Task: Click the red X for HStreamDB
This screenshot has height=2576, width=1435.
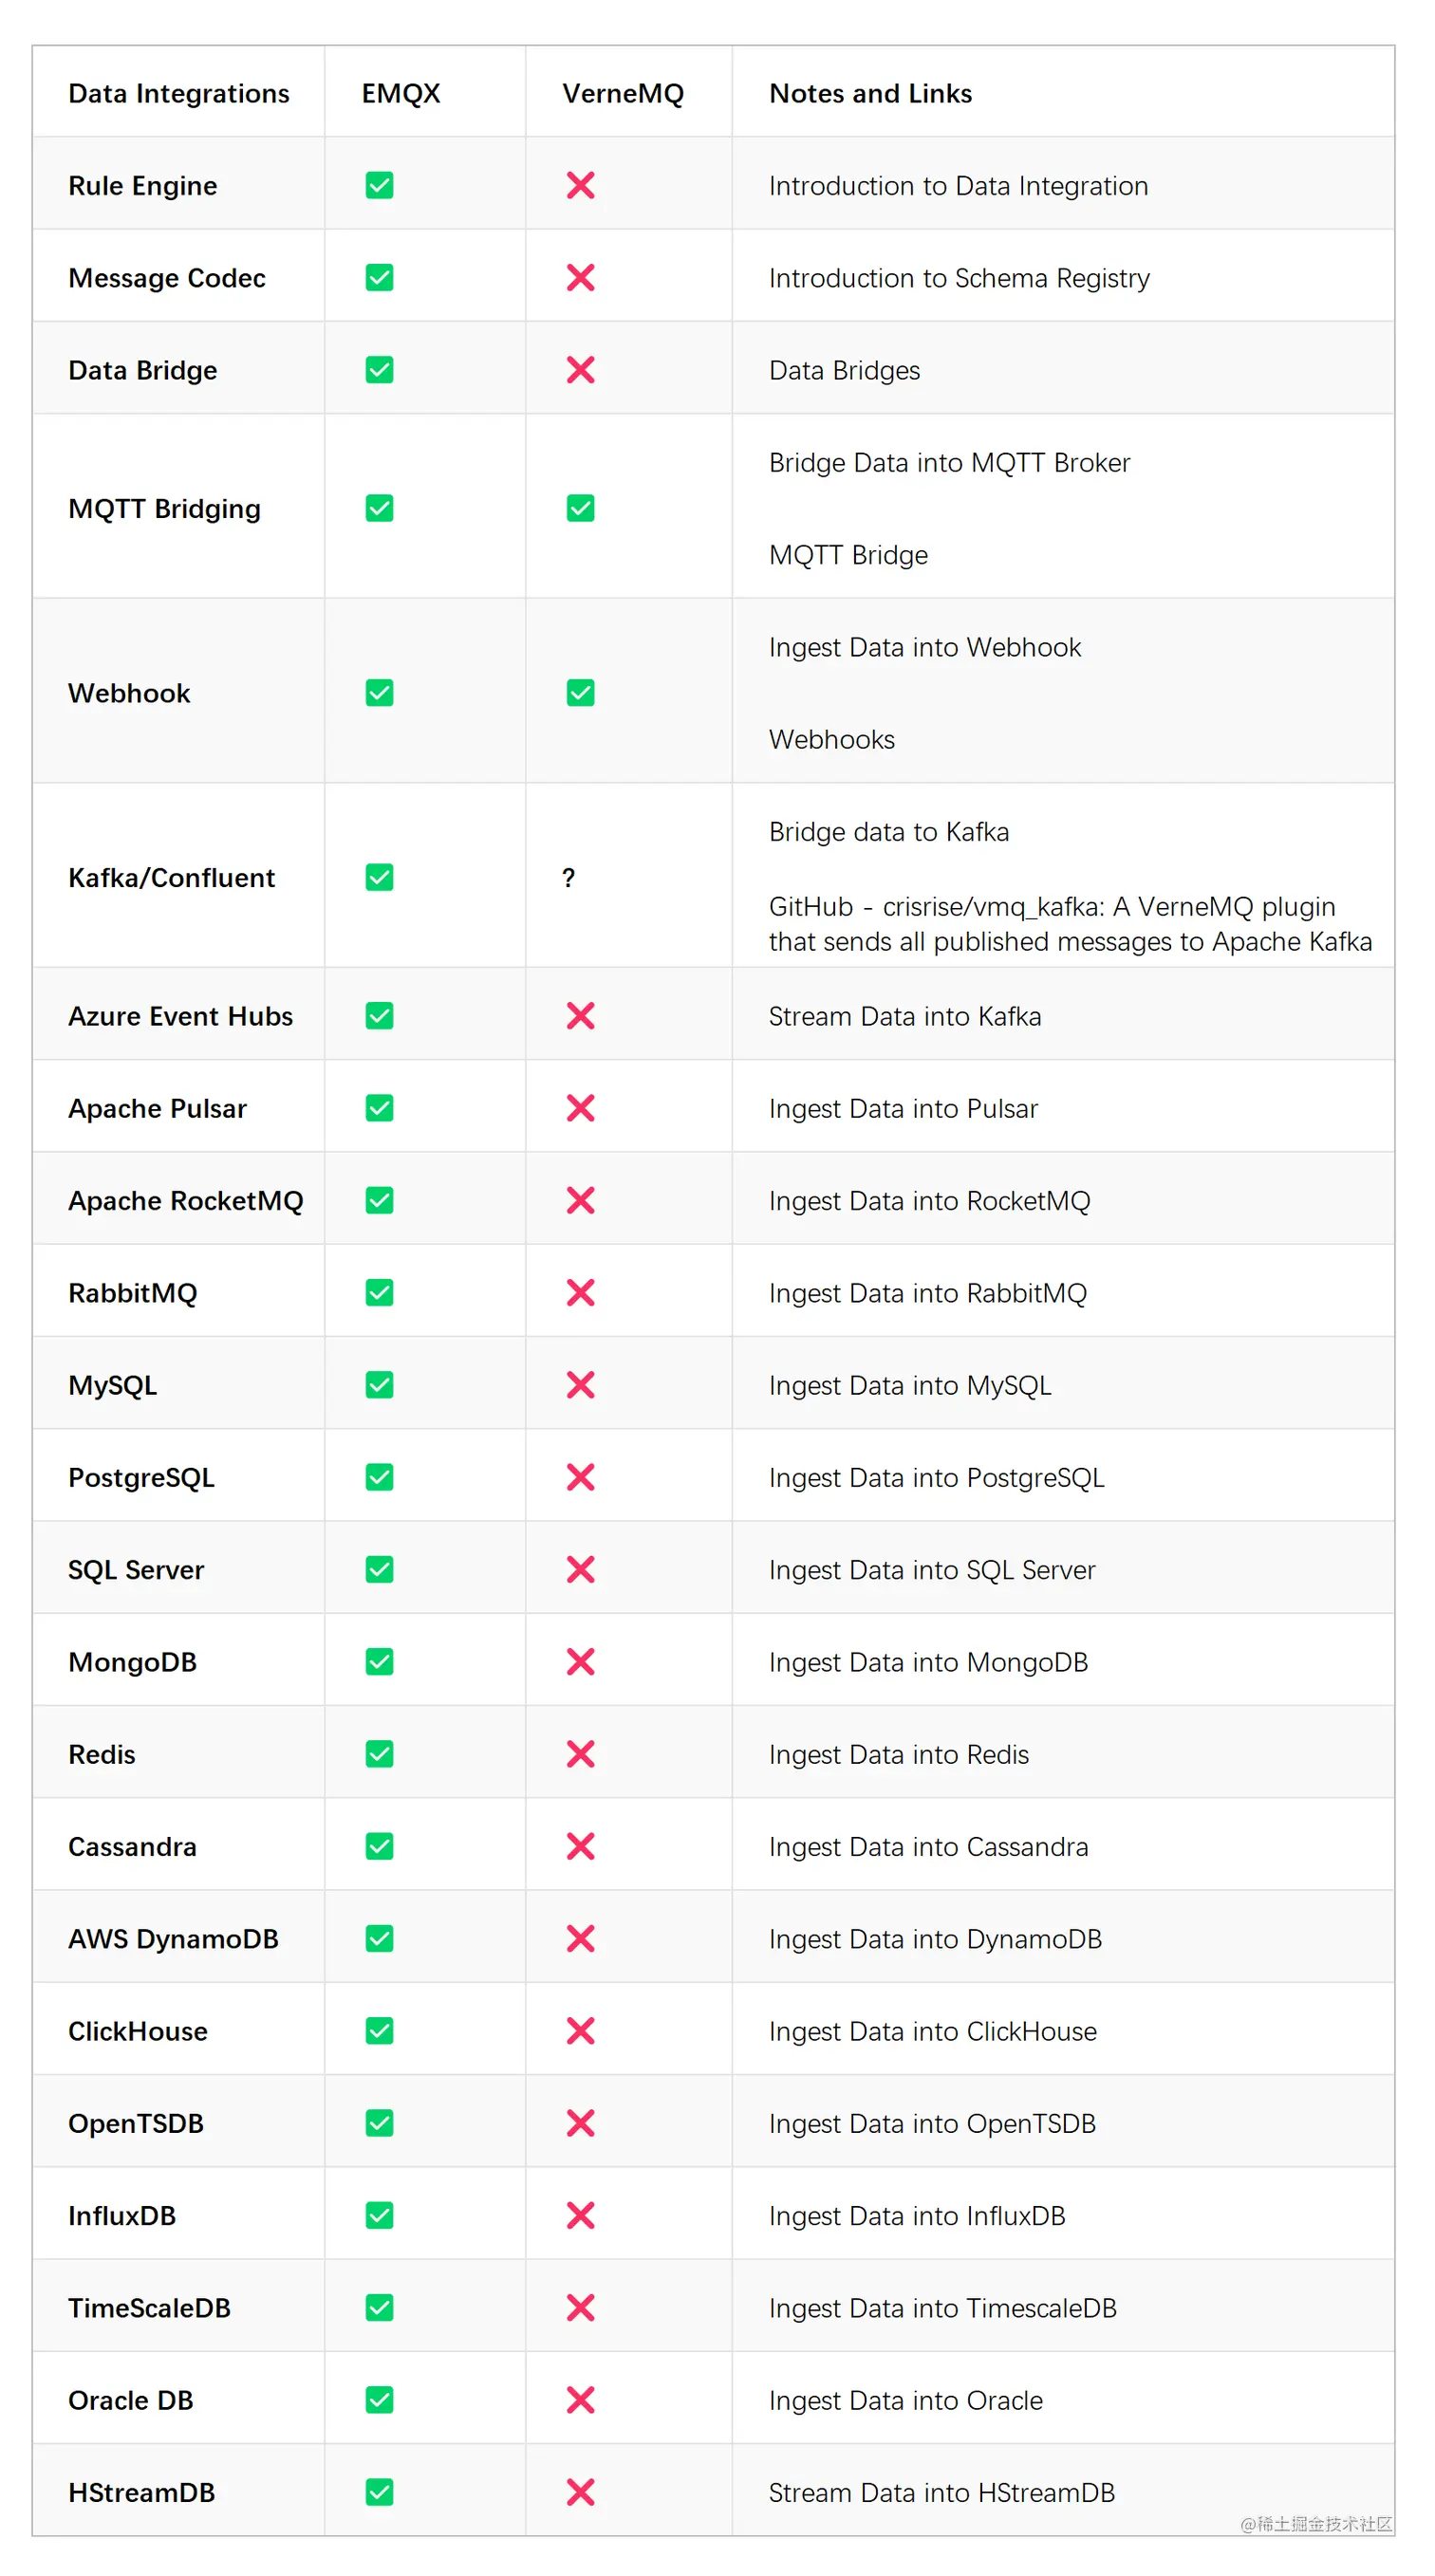Action: coord(580,2491)
